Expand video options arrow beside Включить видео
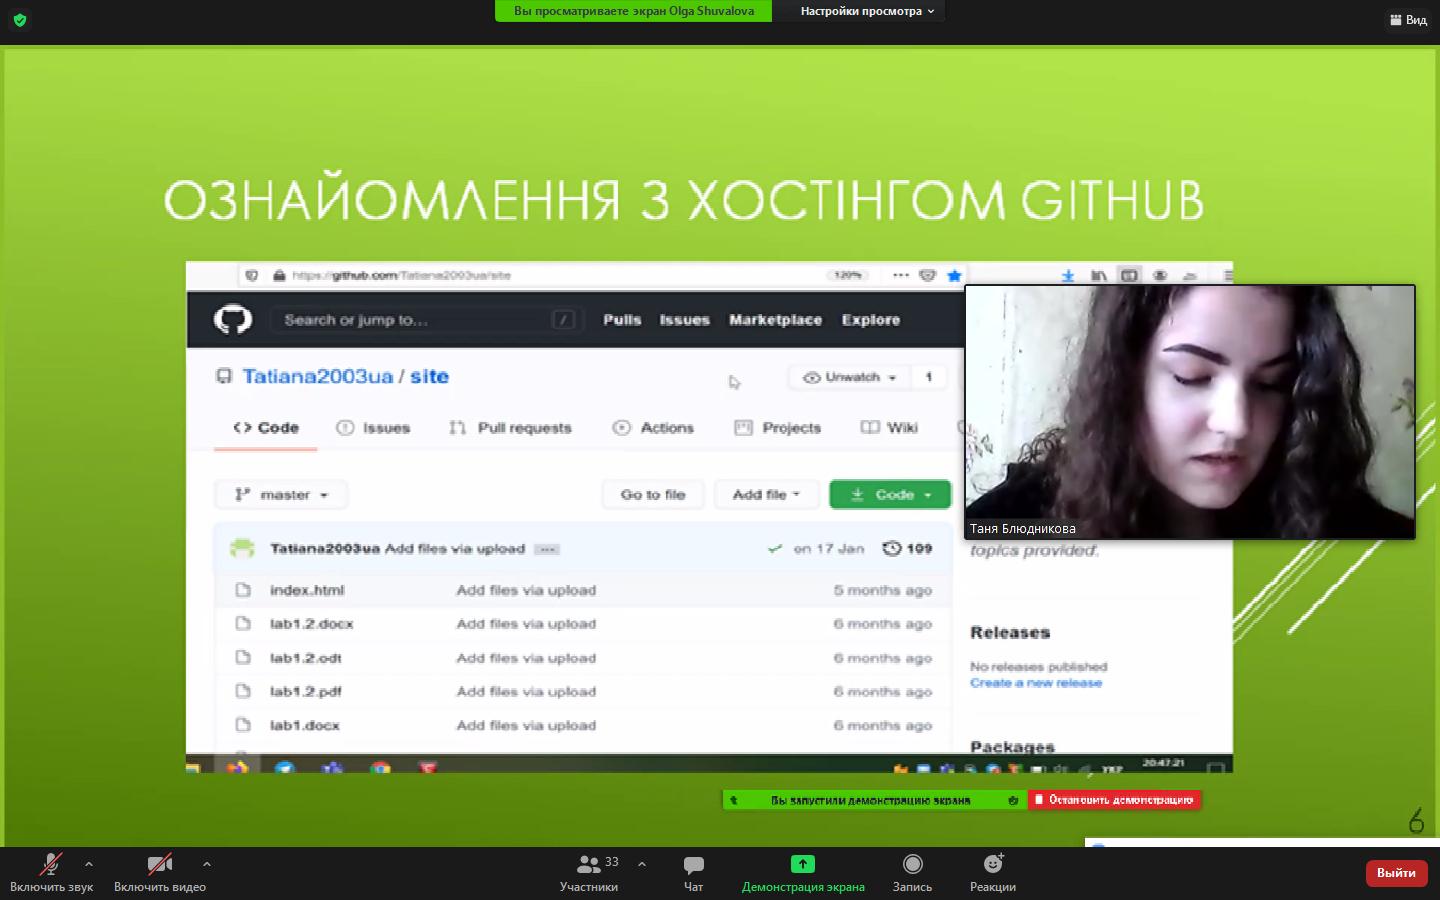The width and height of the screenshot is (1440, 900). tap(206, 864)
